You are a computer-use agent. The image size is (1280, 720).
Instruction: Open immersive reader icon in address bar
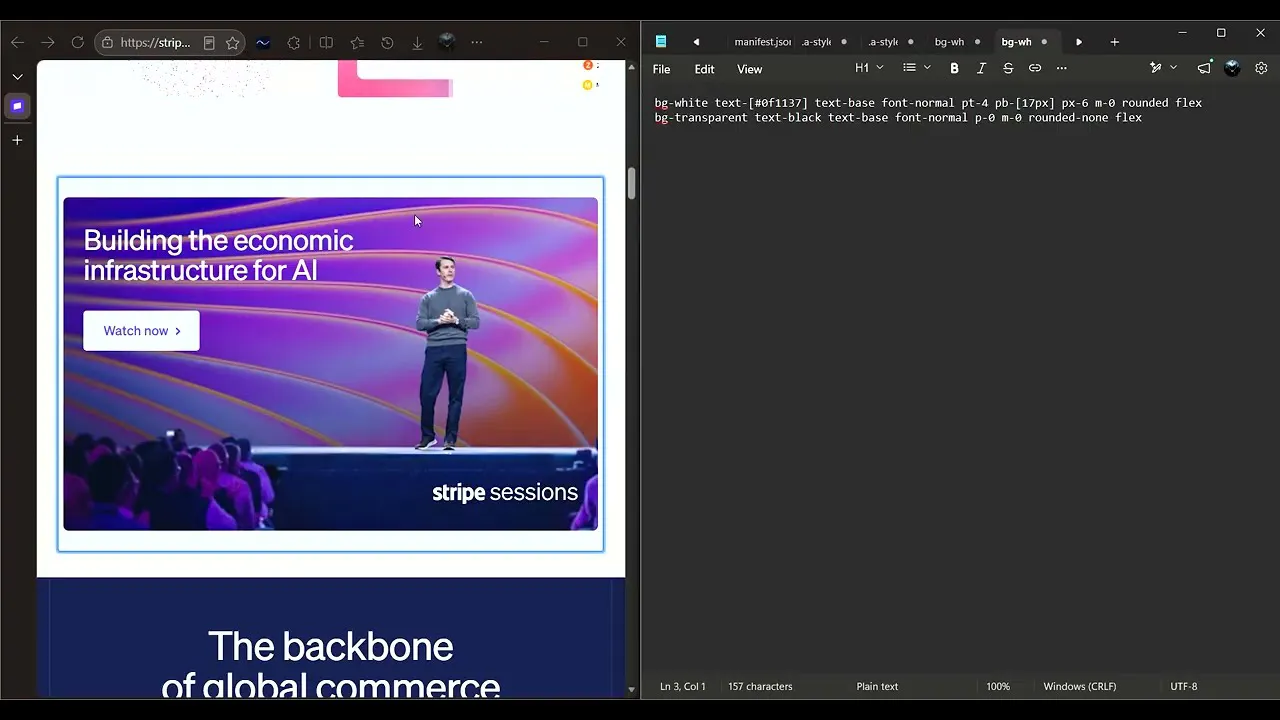coord(209,43)
